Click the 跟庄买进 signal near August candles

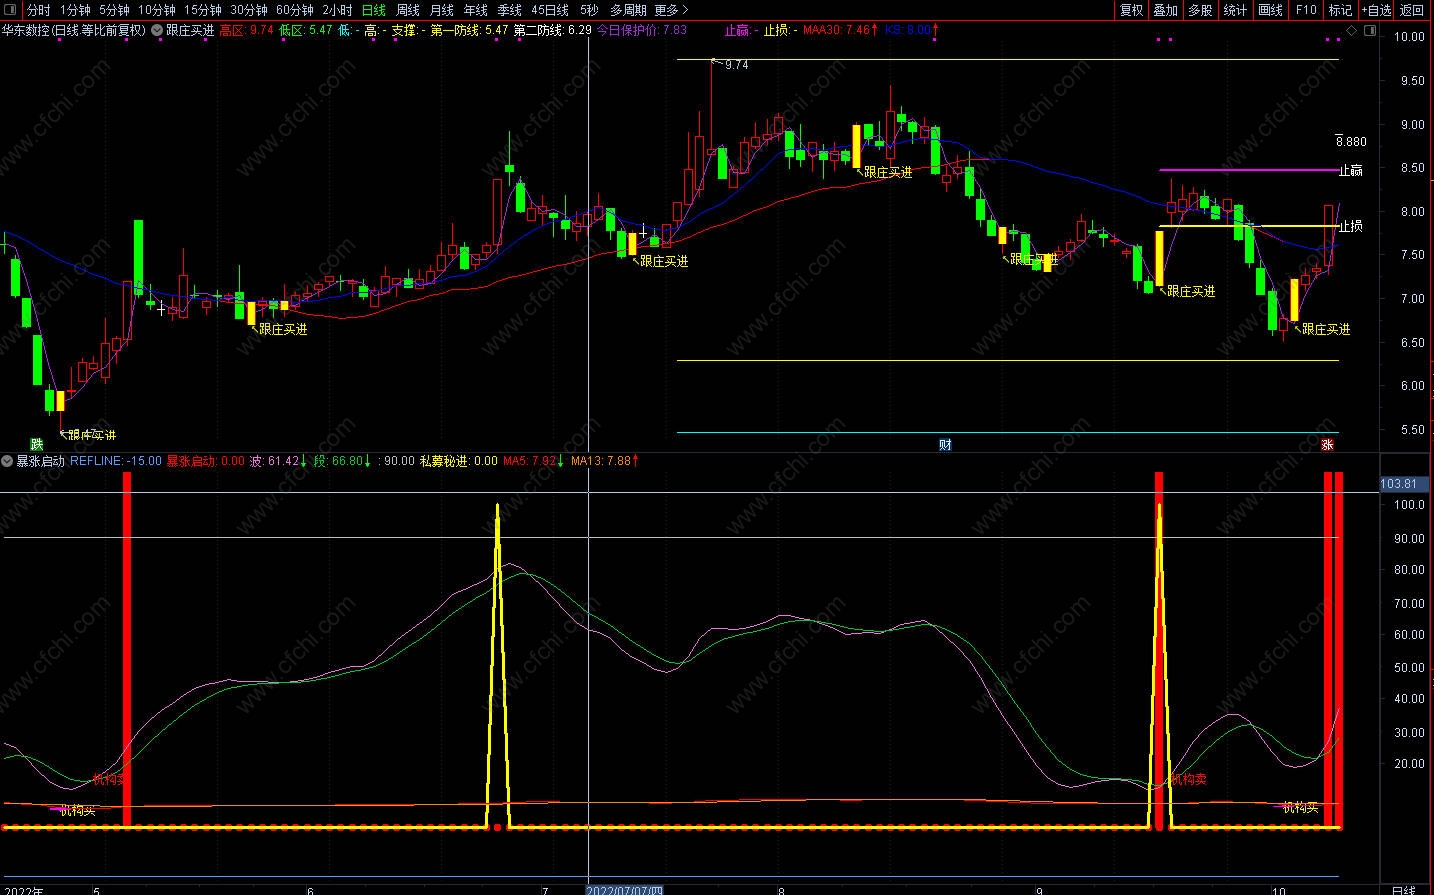click(x=888, y=173)
